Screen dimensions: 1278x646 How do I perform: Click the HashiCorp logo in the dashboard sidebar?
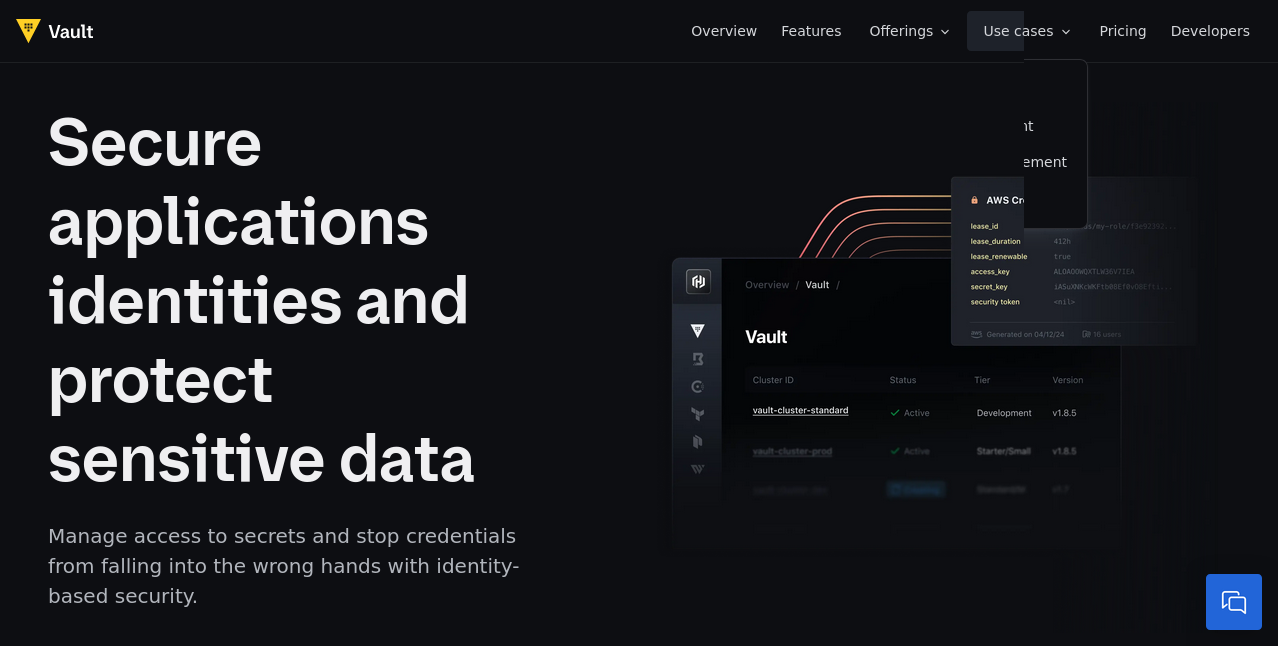tap(698, 281)
